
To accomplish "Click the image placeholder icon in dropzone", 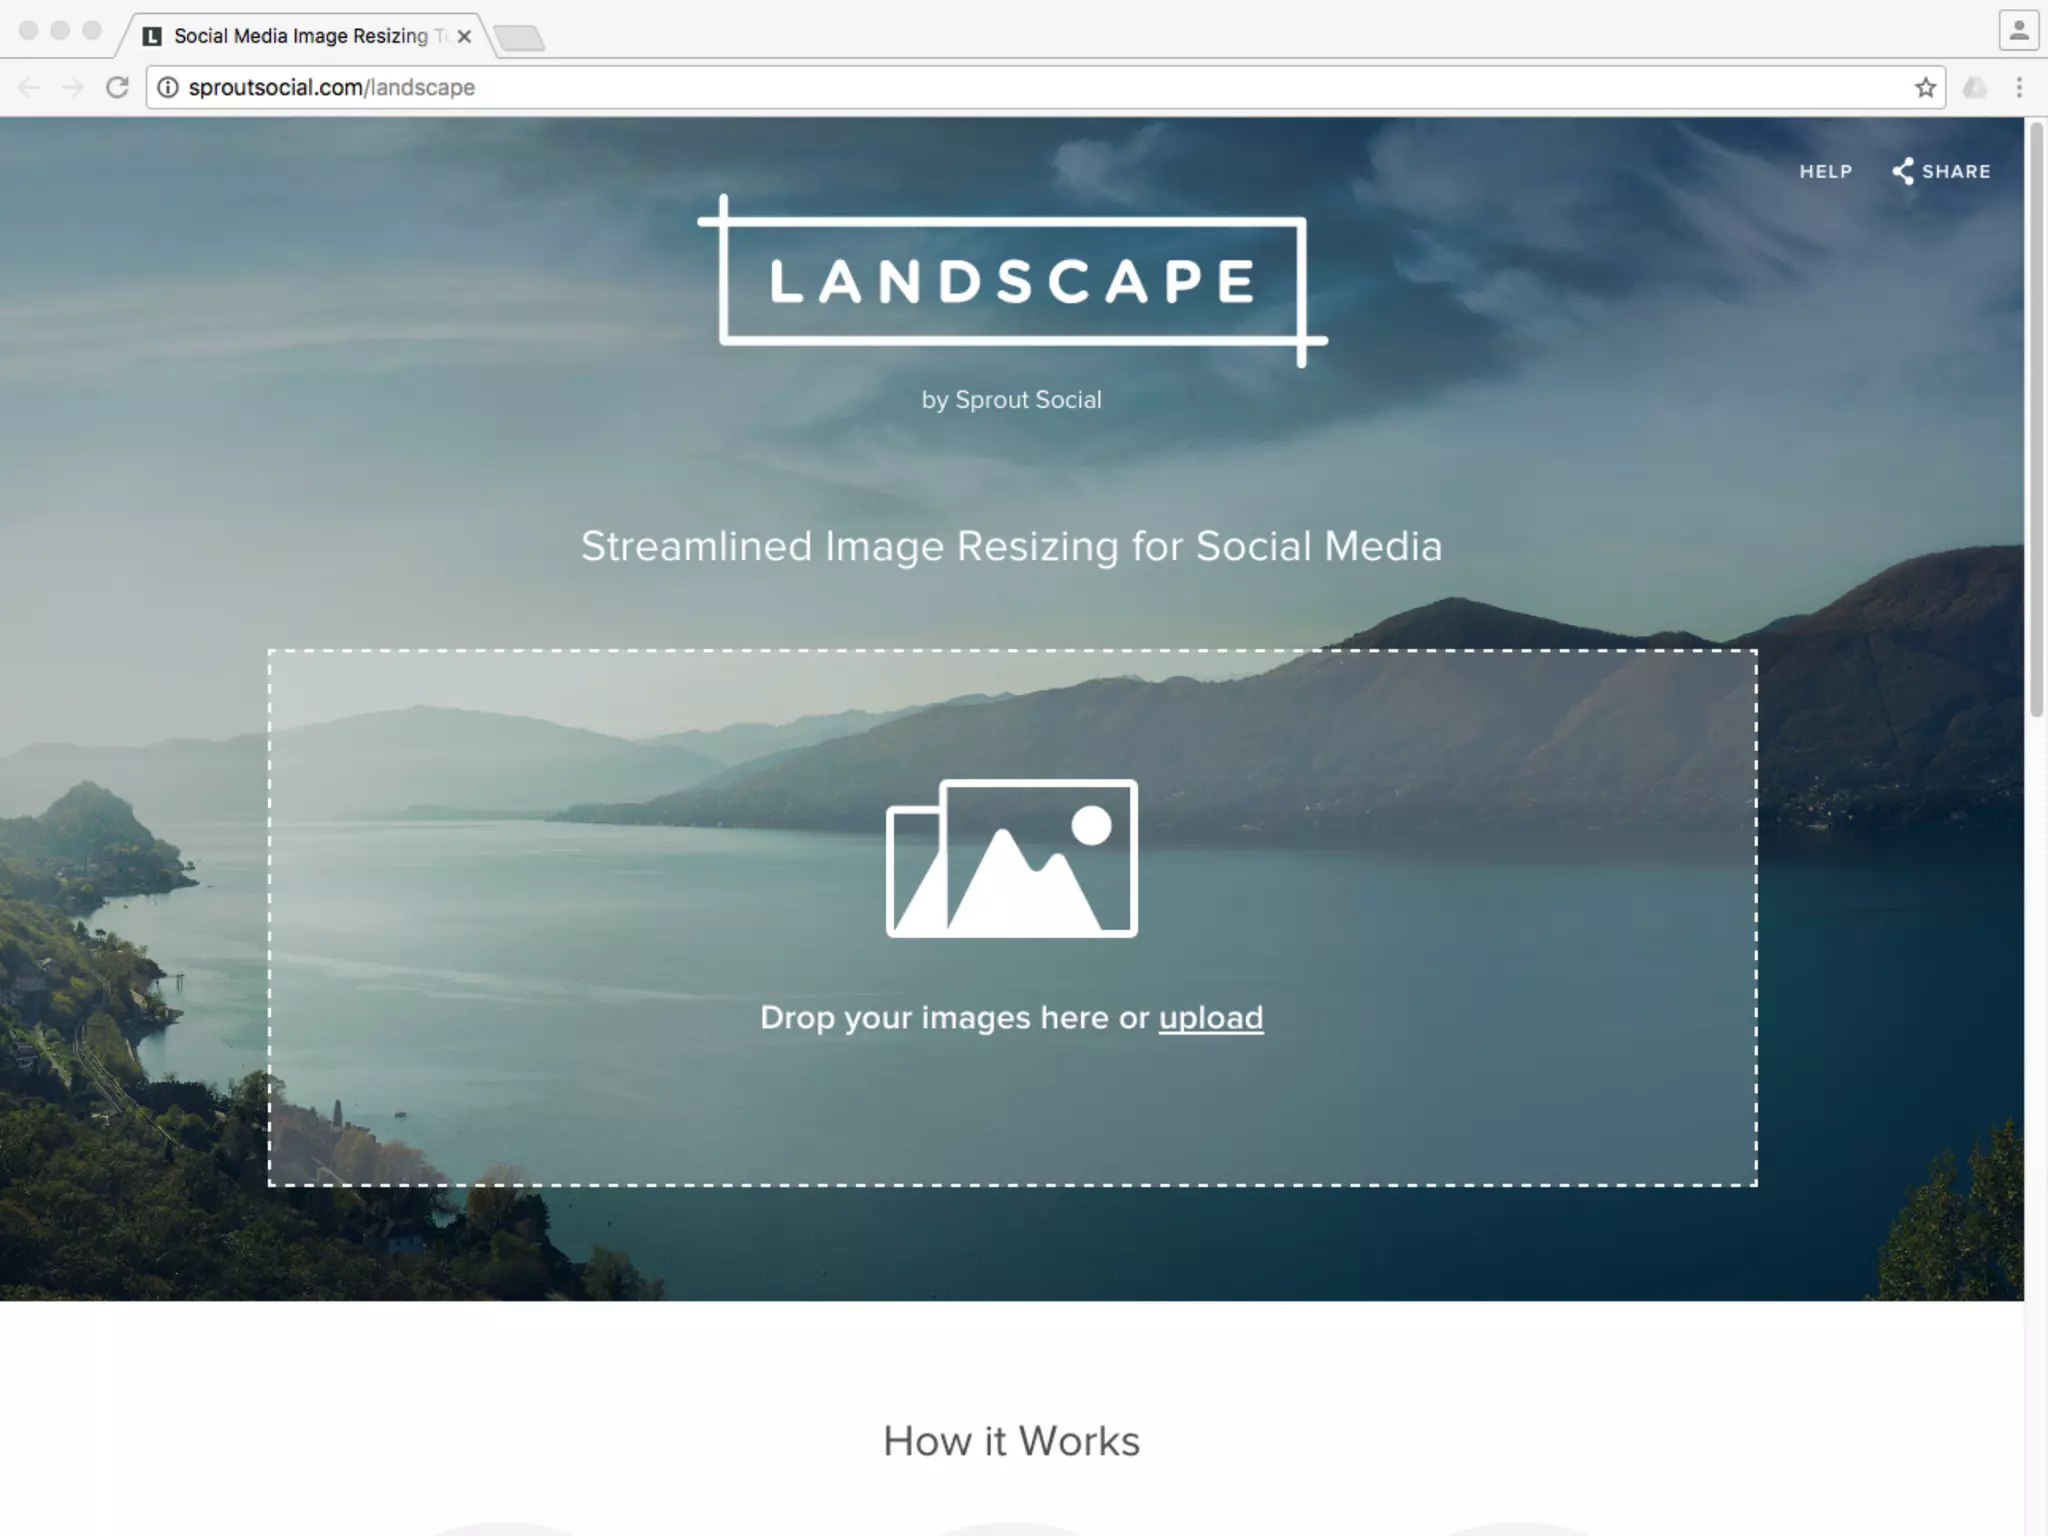I will [1011, 858].
